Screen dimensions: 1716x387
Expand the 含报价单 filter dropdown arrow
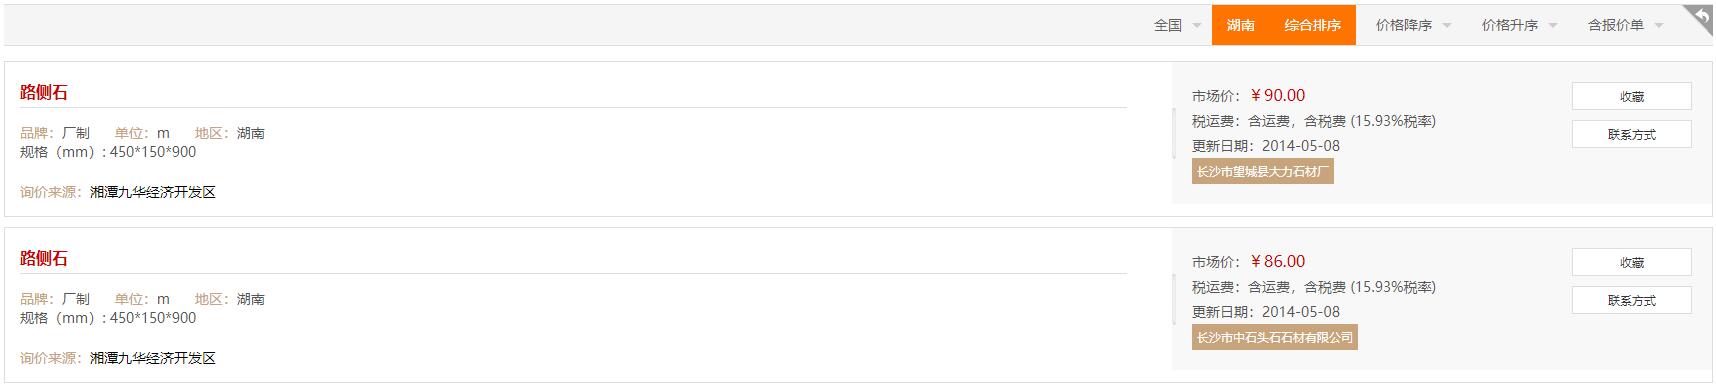(1659, 26)
